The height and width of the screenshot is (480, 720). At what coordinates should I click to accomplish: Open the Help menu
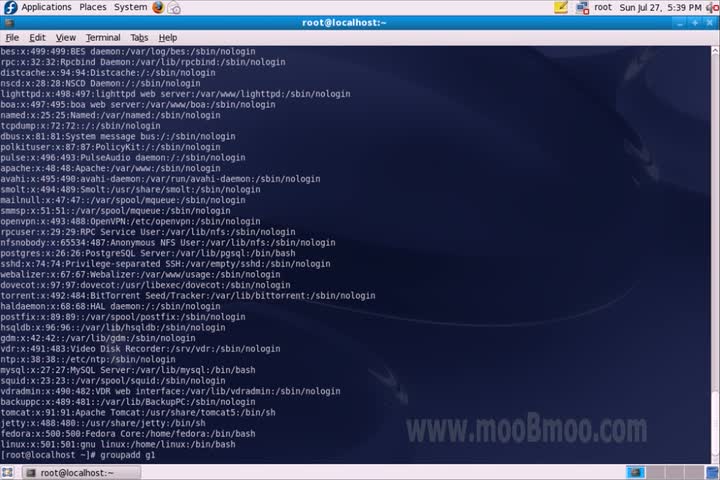point(168,38)
